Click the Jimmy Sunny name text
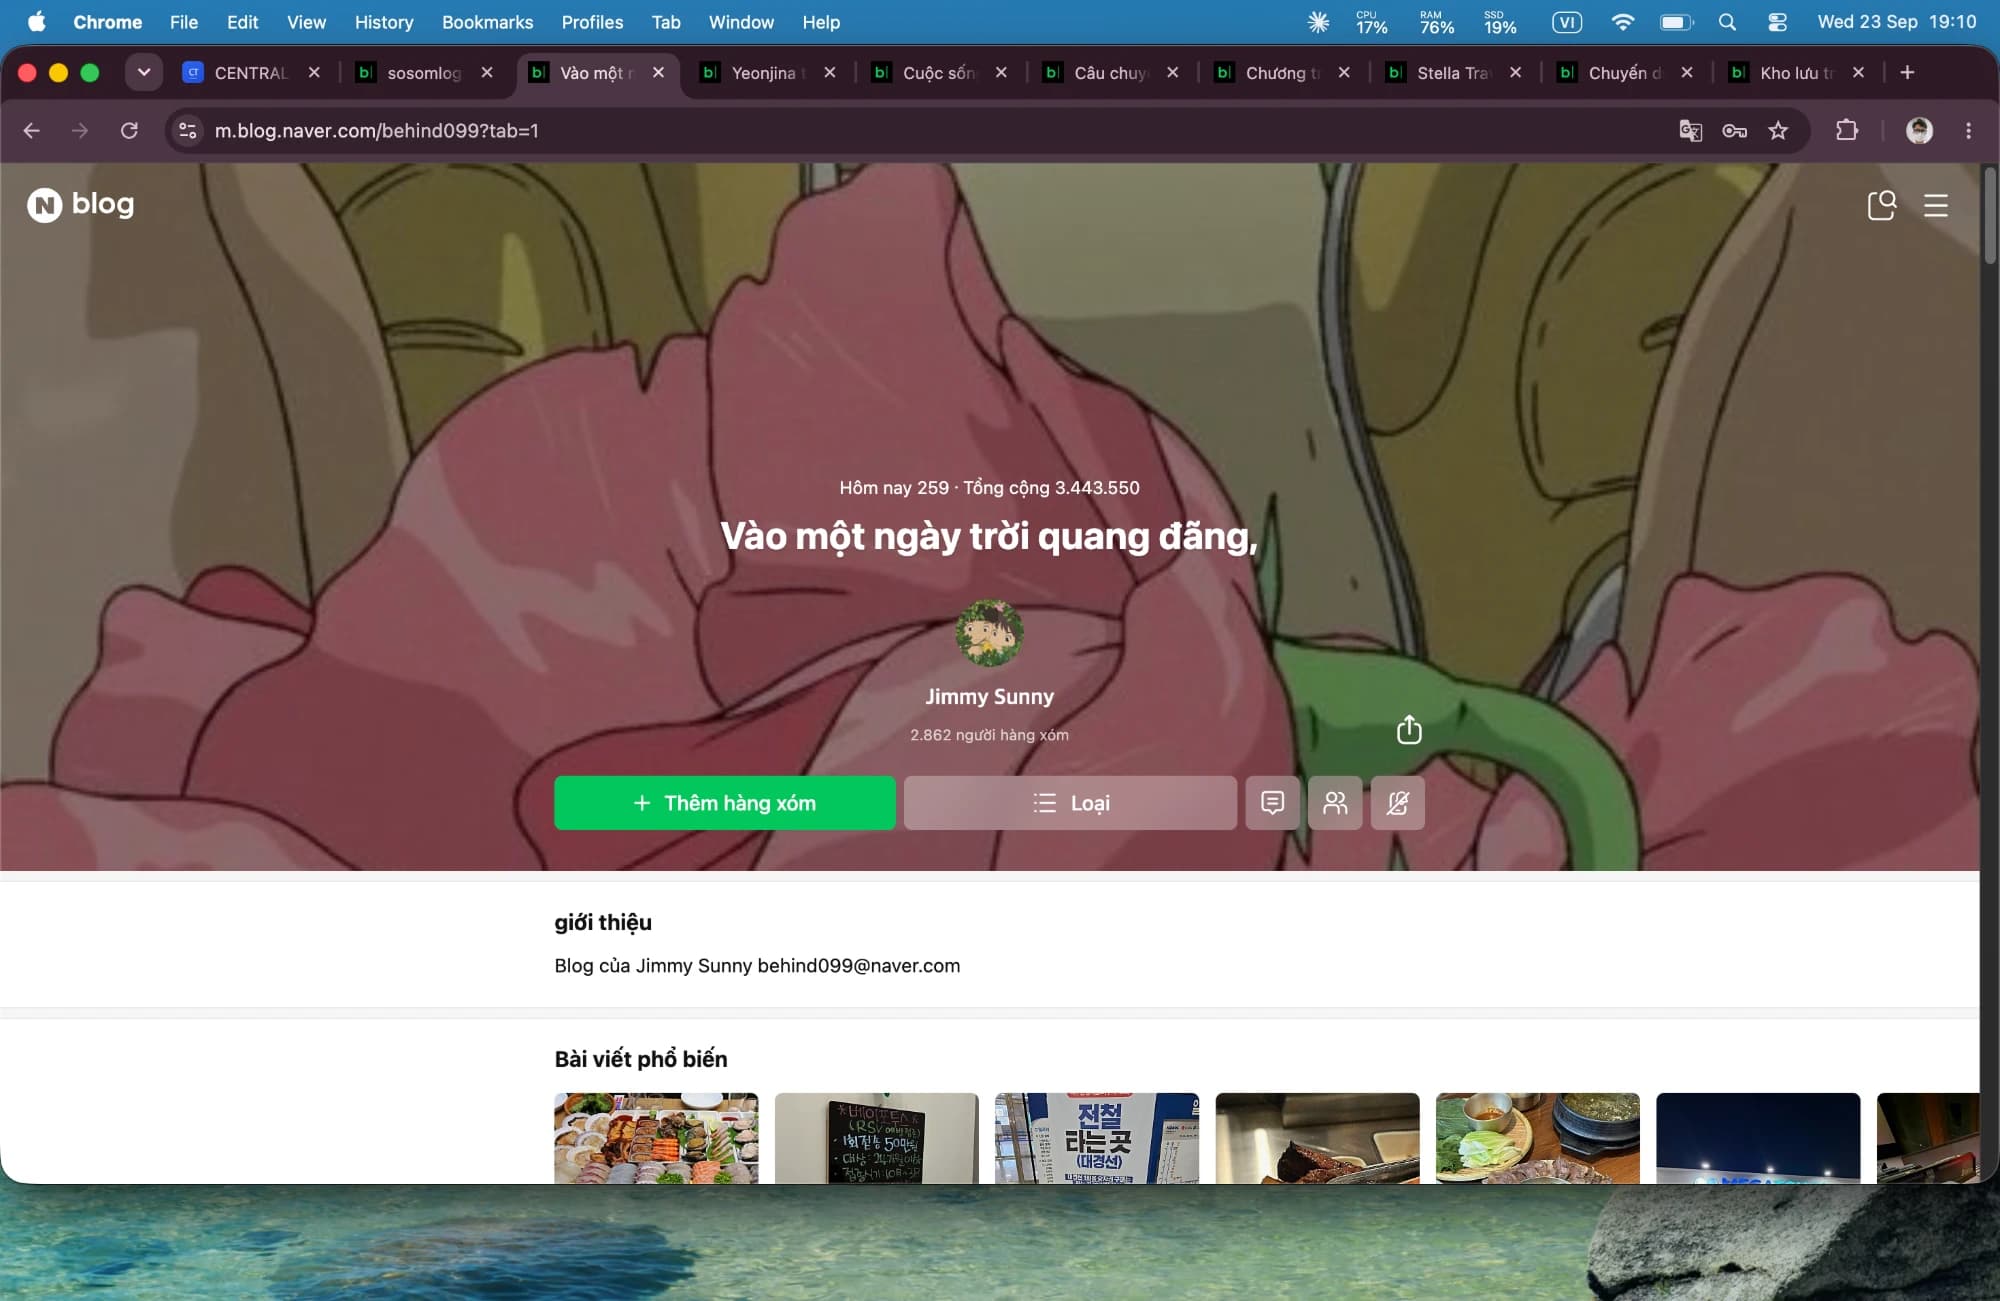 [x=989, y=696]
